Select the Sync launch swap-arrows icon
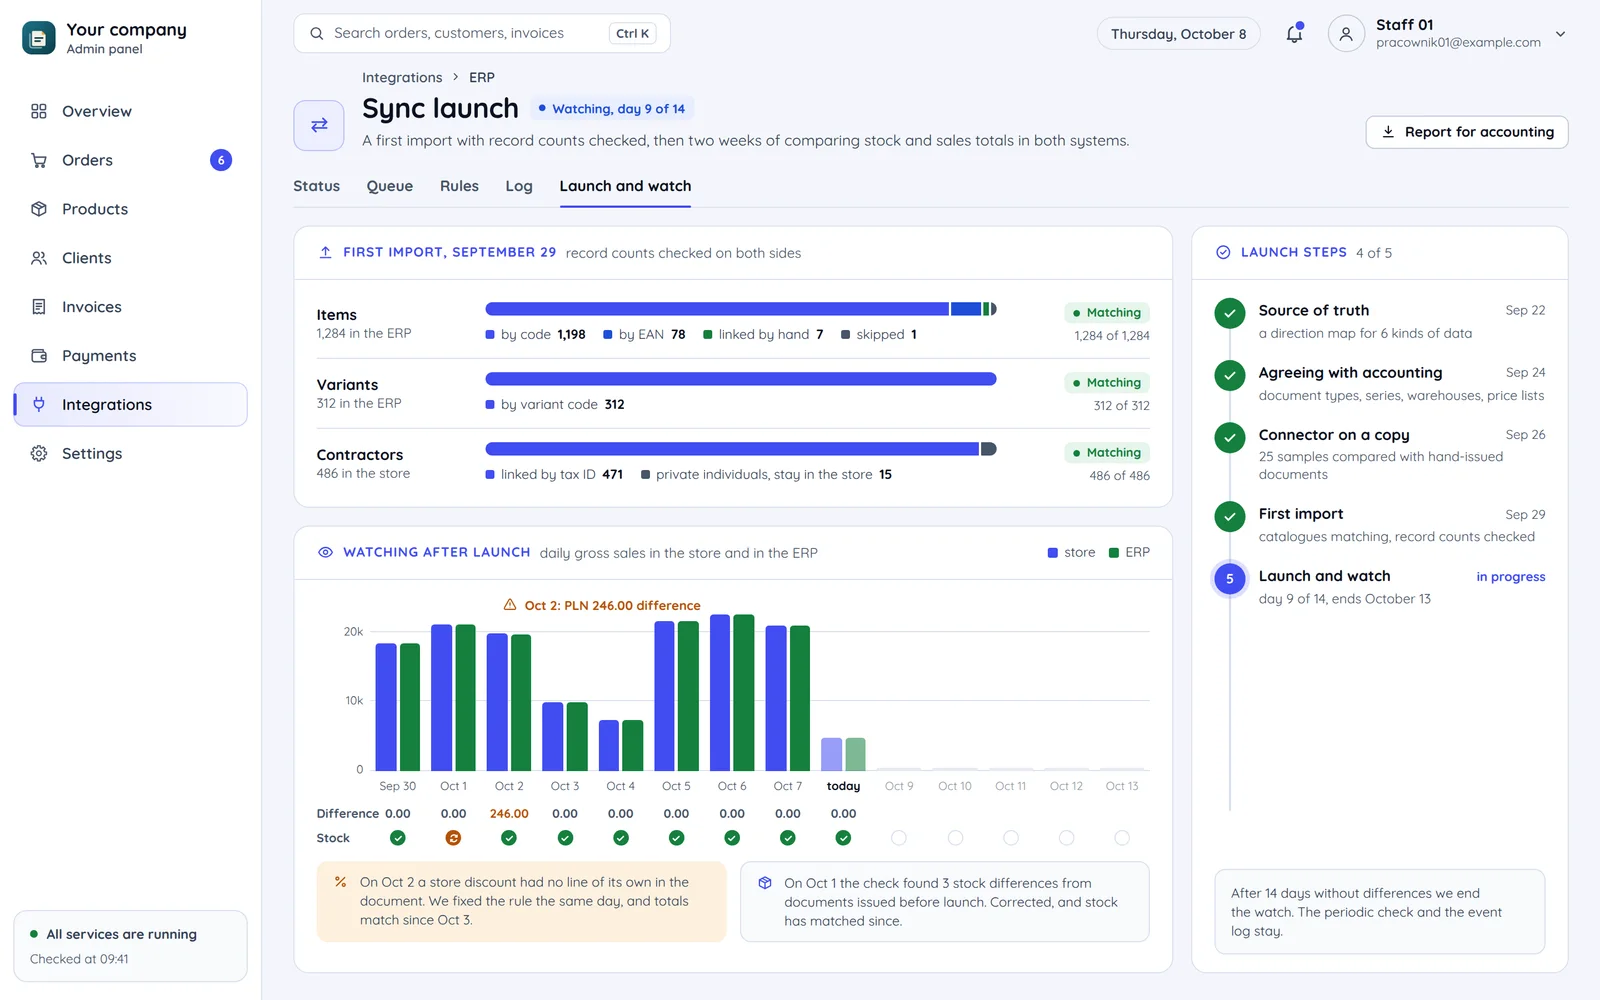Viewport: 1600px width, 1000px height. [x=319, y=125]
